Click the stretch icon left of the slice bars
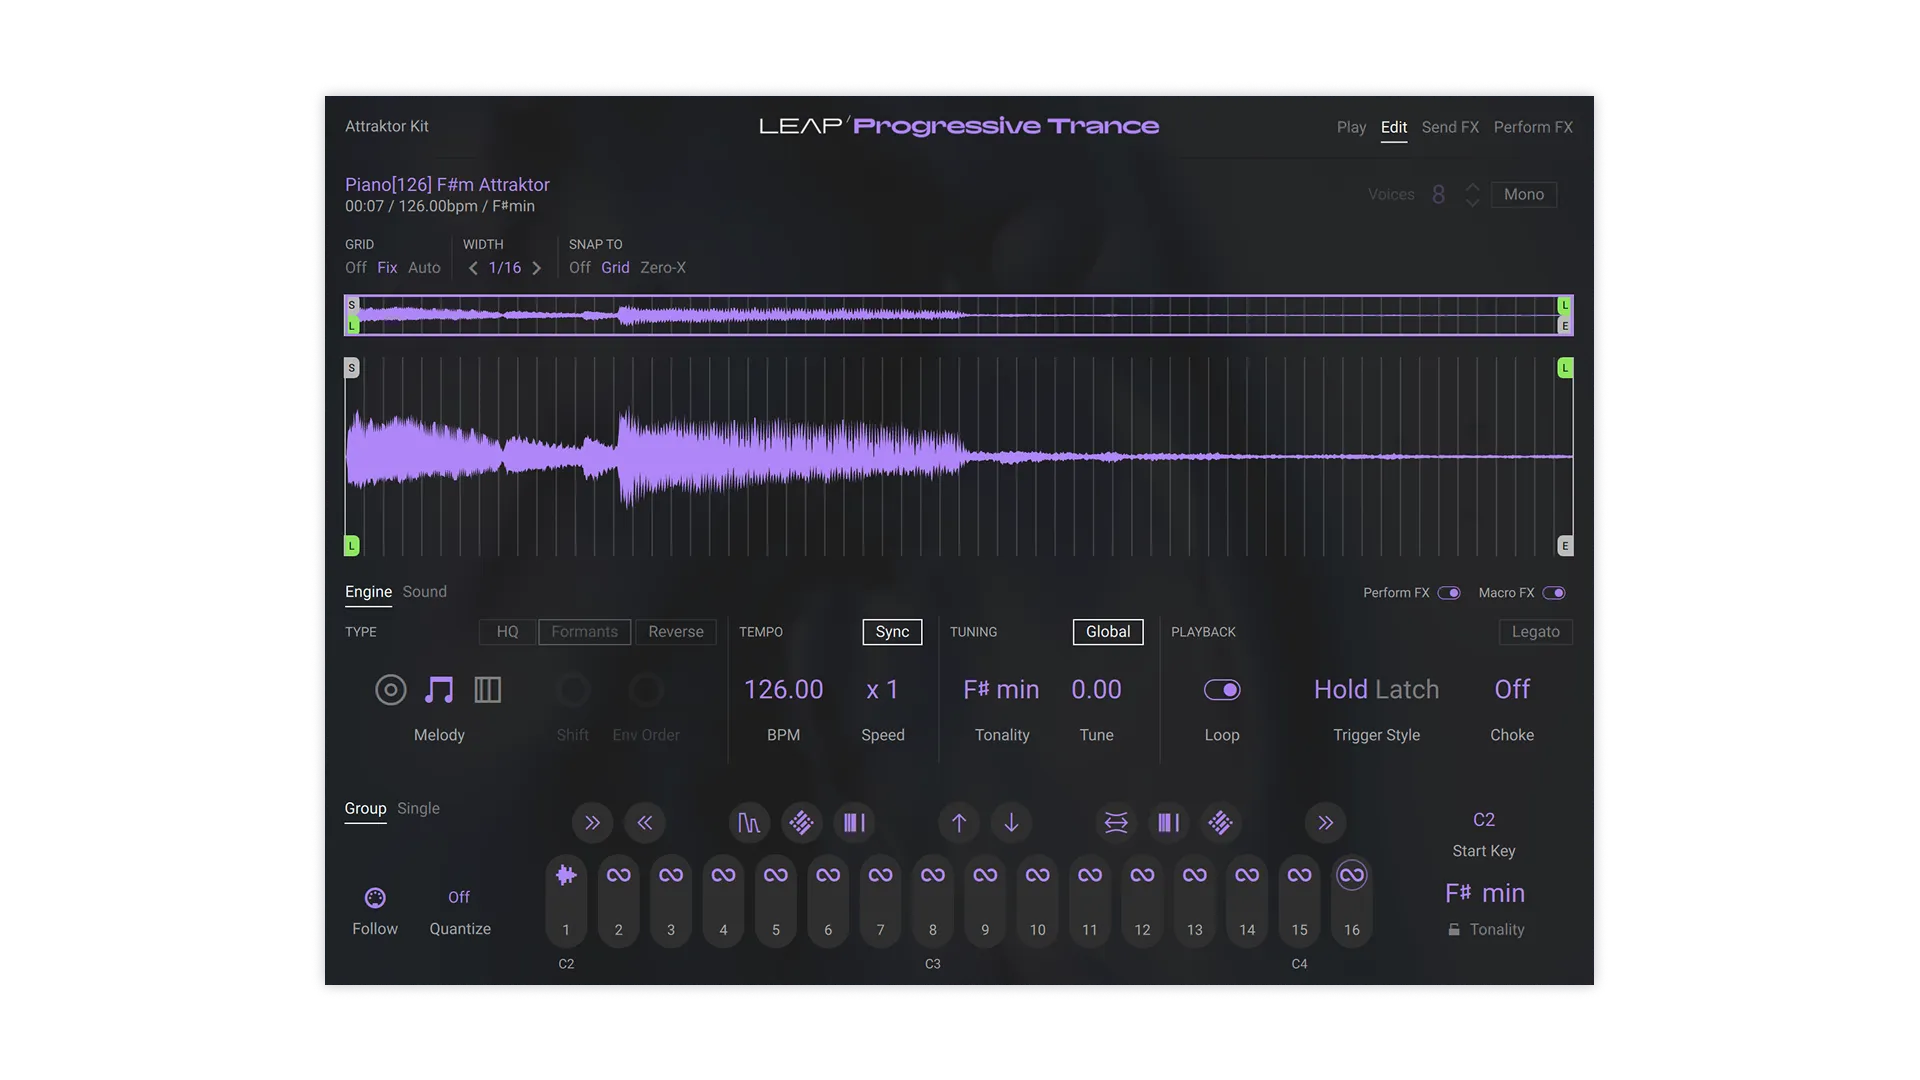Viewport: 1920px width, 1080px height. pyautogui.click(x=1117, y=822)
